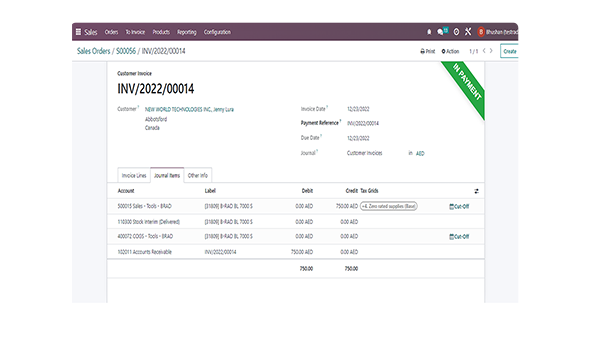Screen dimensions: 590x360
Task: Switch to the Invoice Lines tab
Action: click(134, 175)
